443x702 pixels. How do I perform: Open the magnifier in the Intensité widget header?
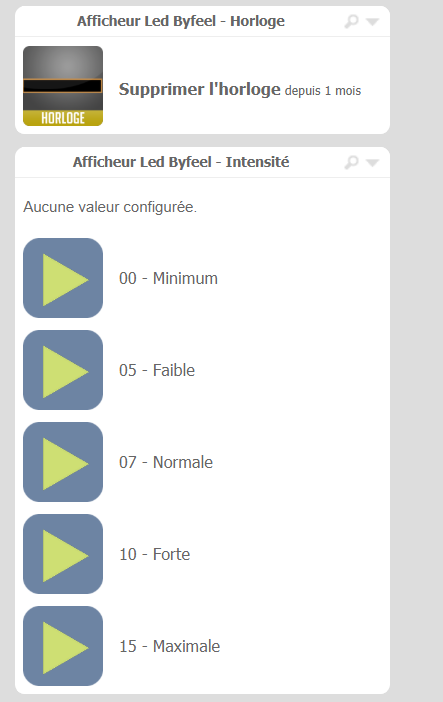352,162
